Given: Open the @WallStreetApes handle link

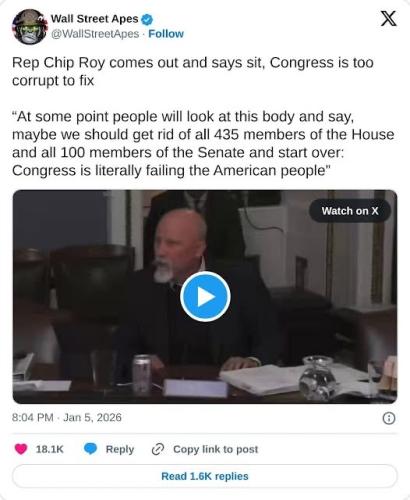Looking at the screenshot, I should [95, 34].
